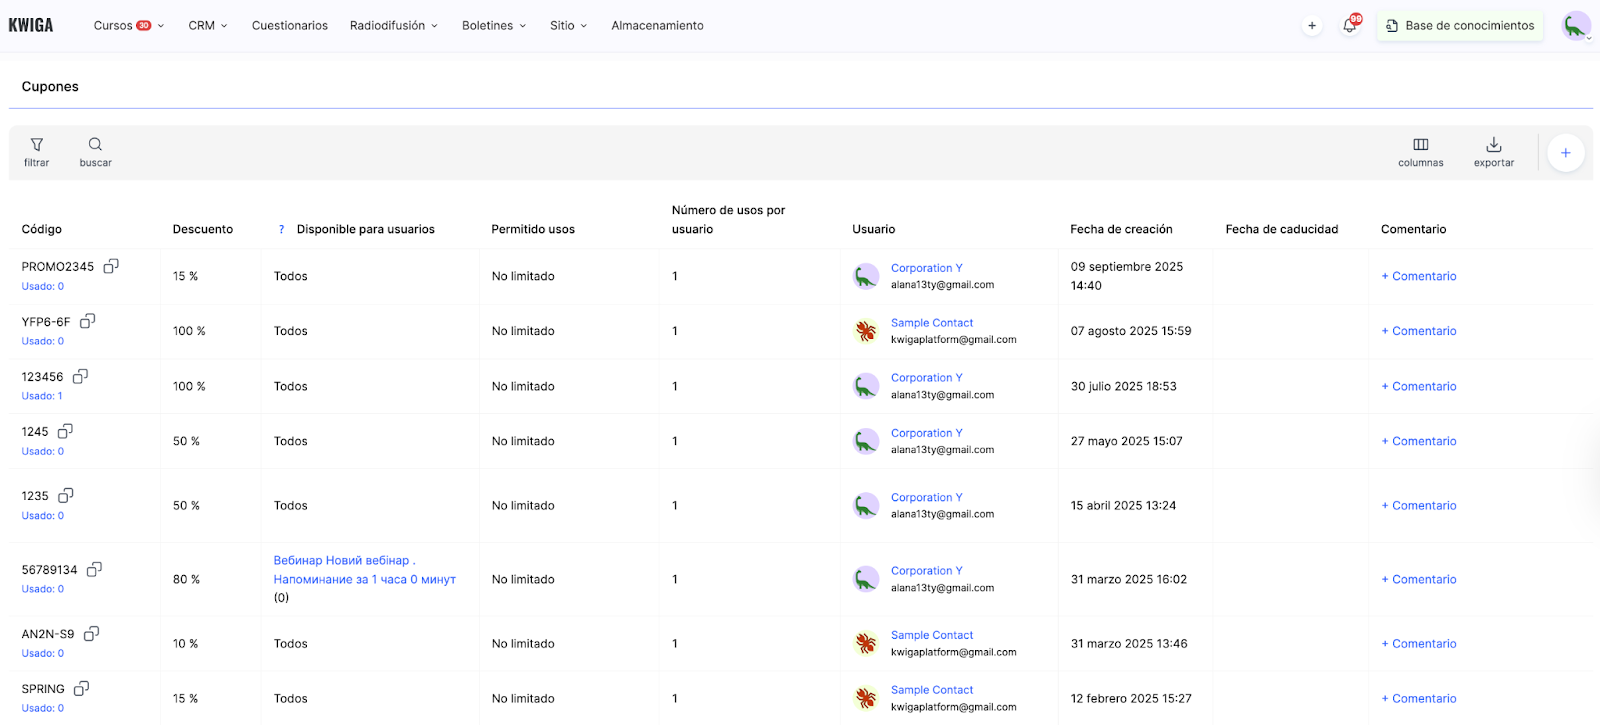Show help for Disponible para usuarios
1600x725 pixels.
point(281,230)
